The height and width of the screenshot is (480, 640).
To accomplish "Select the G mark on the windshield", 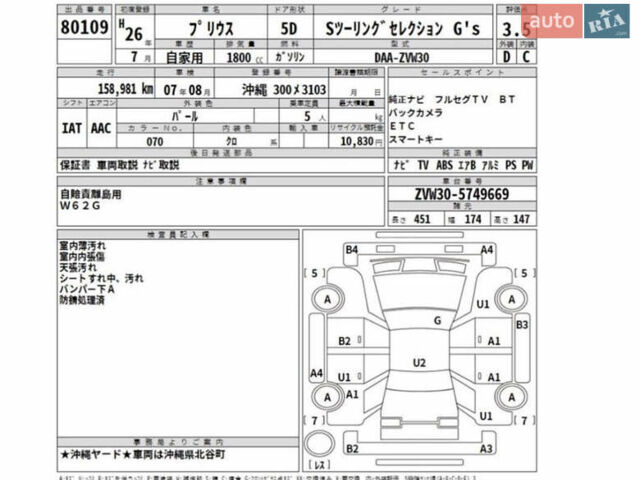I will coord(437,320).
